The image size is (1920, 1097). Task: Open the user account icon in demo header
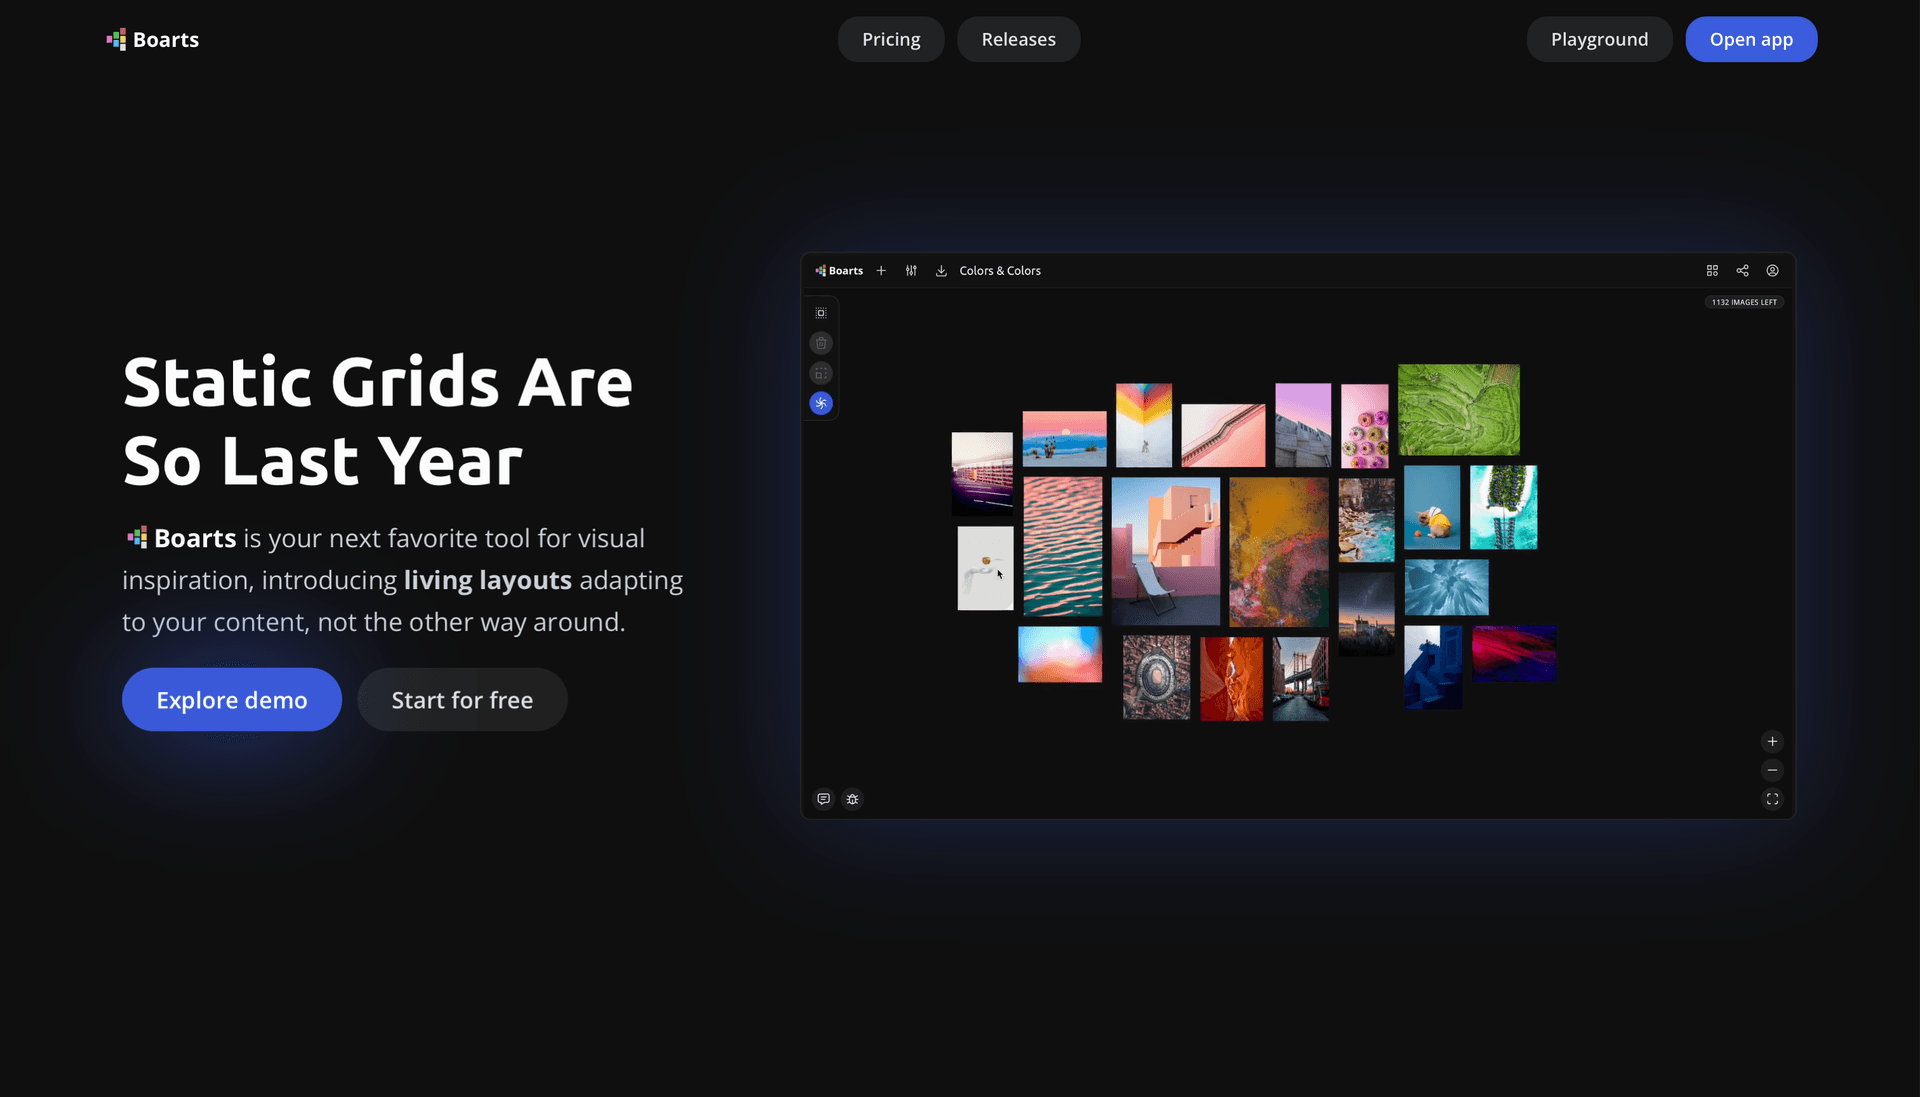click(1772, 271)
